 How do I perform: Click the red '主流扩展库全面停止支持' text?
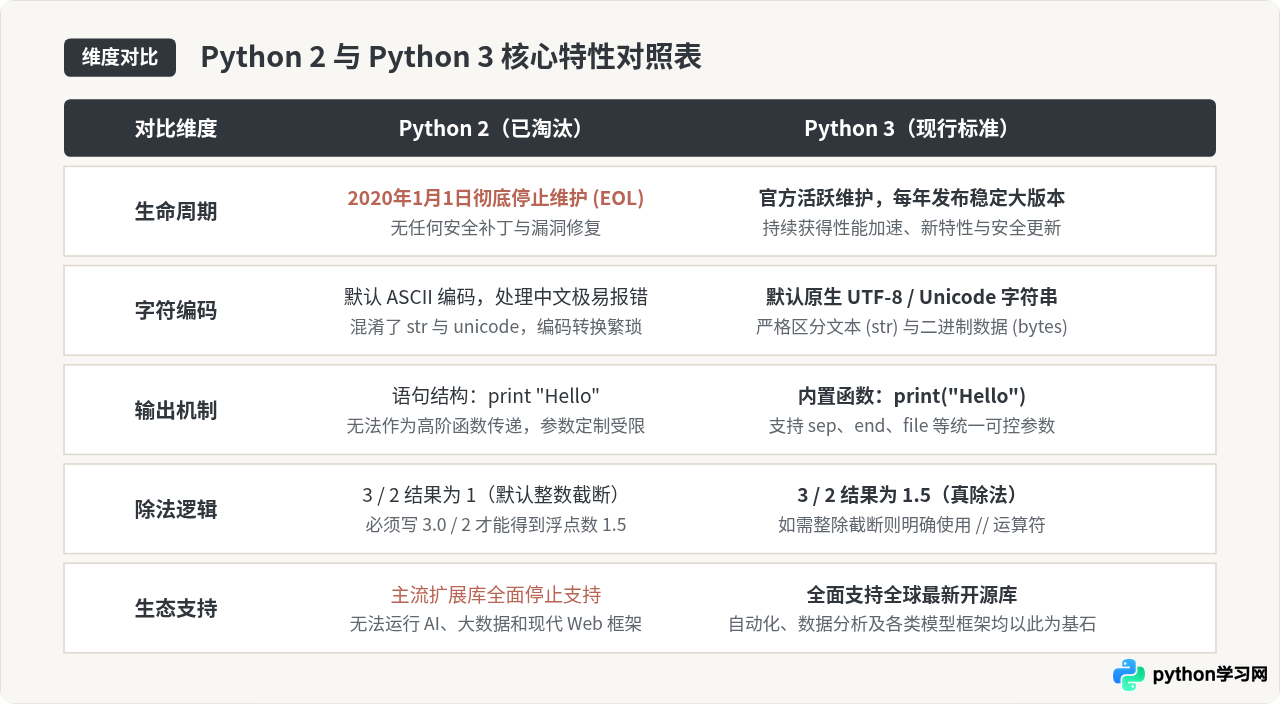click(495, 594)
